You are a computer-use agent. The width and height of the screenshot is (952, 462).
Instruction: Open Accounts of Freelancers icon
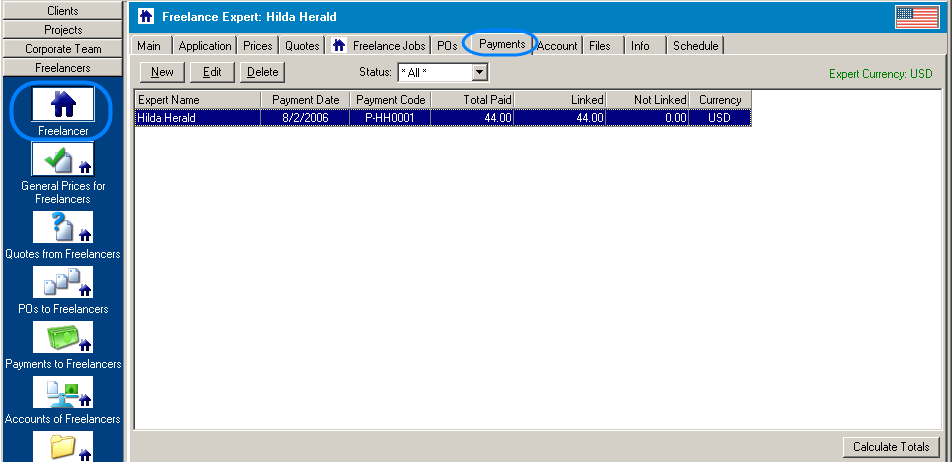click(x=63, y=392)
